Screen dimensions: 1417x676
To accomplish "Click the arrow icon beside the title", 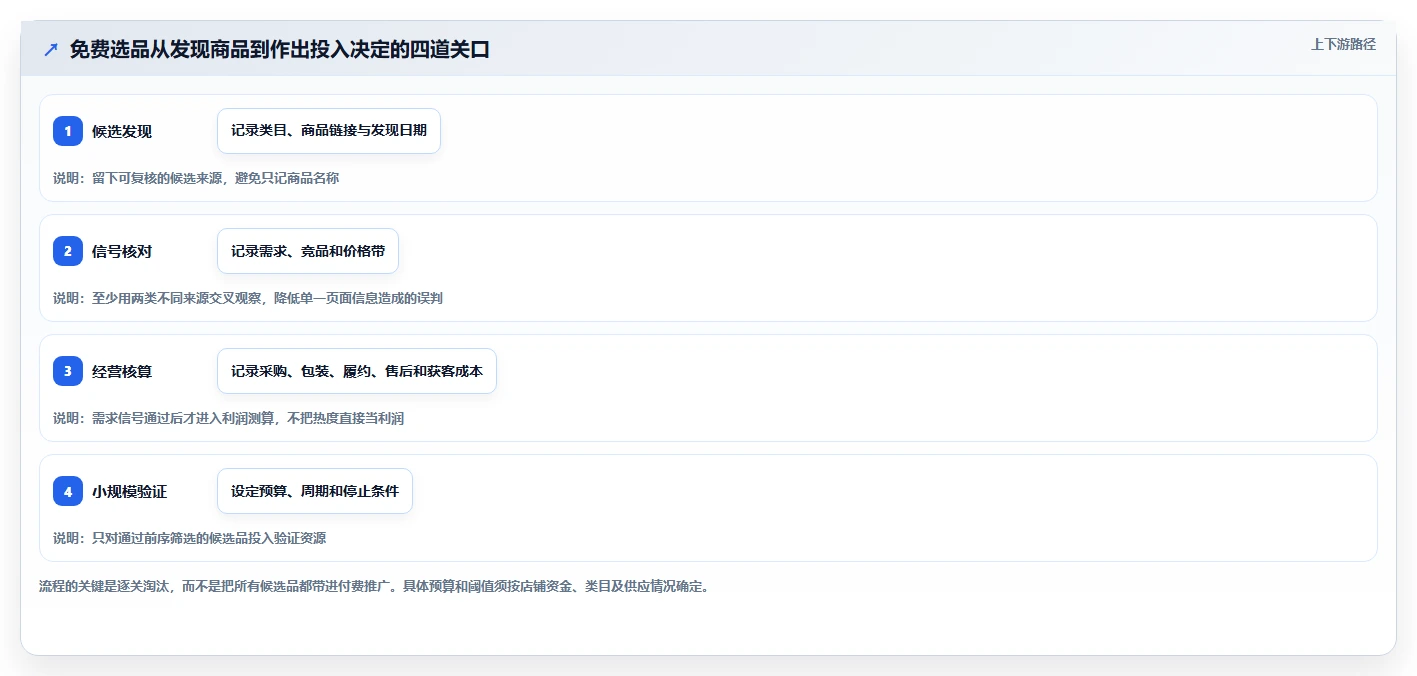I will point(51,49).
